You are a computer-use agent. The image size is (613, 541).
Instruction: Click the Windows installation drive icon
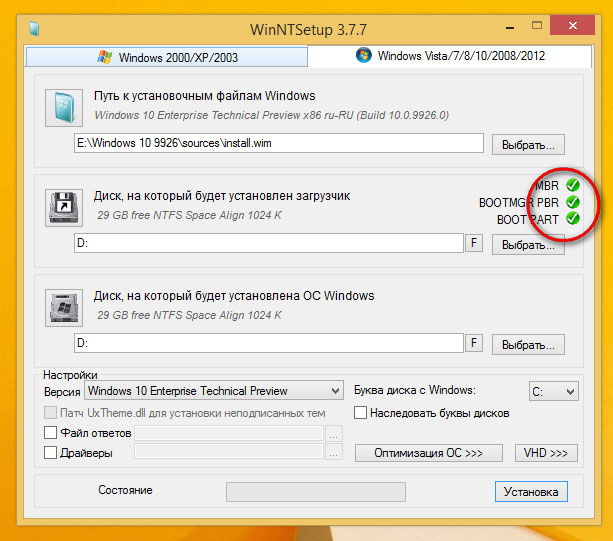[x=64, y=308]
